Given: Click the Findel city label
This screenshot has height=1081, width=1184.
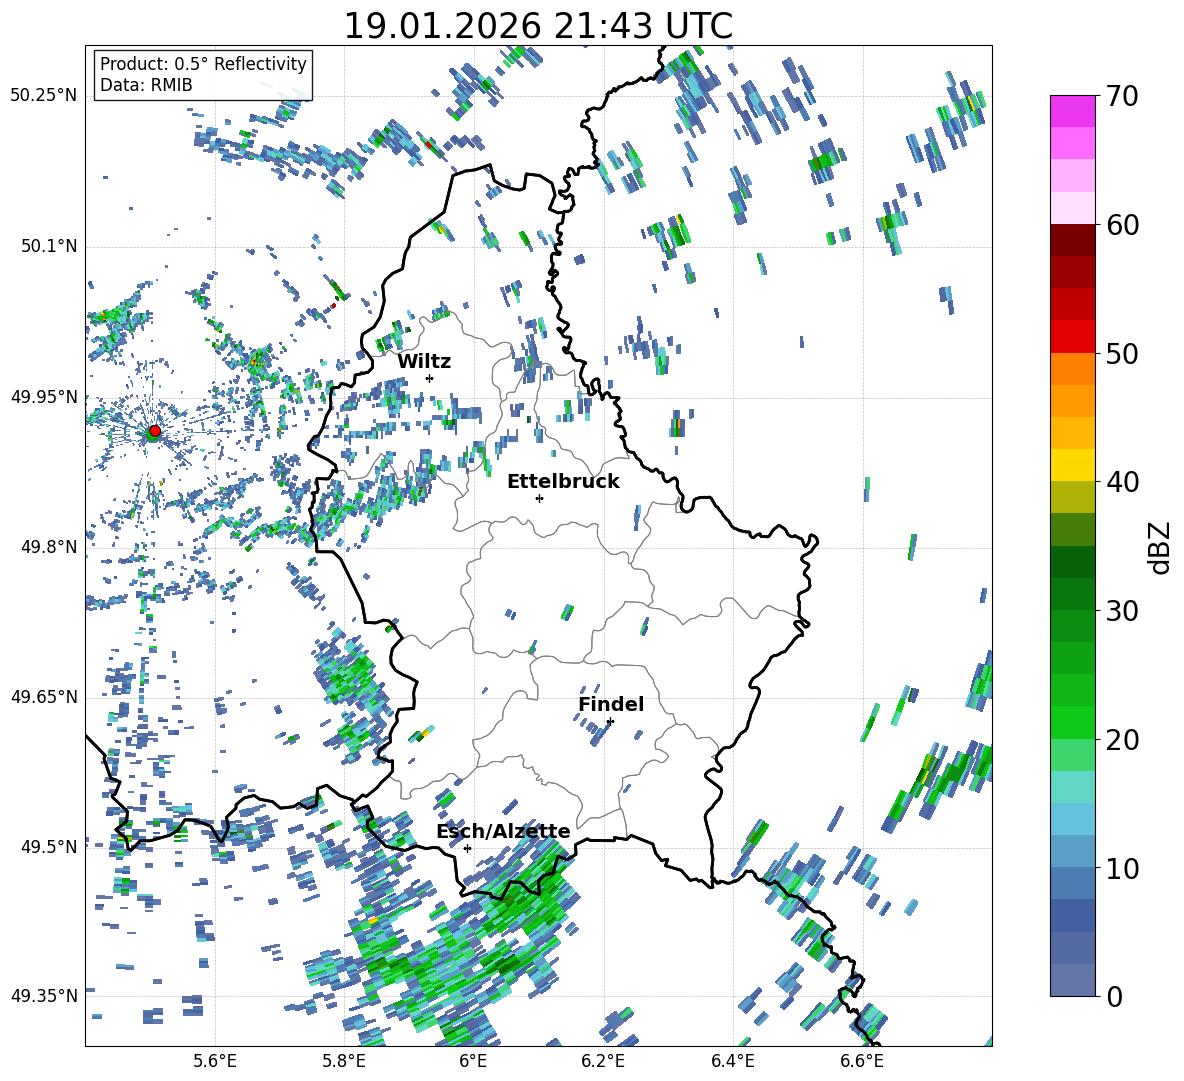Looking at the screenshot, I should [x=611, y=704].
